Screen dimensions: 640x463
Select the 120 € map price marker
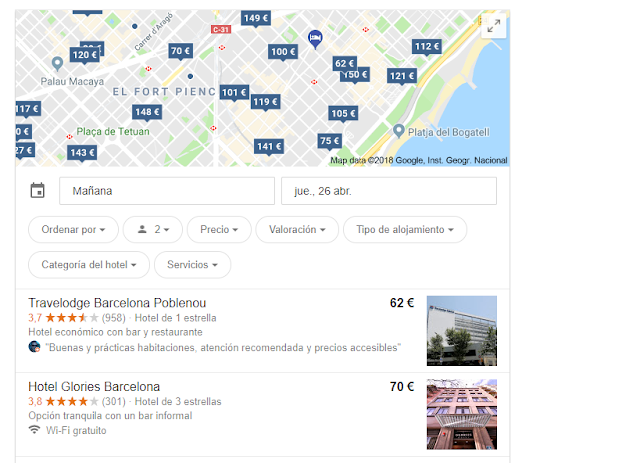84,55
